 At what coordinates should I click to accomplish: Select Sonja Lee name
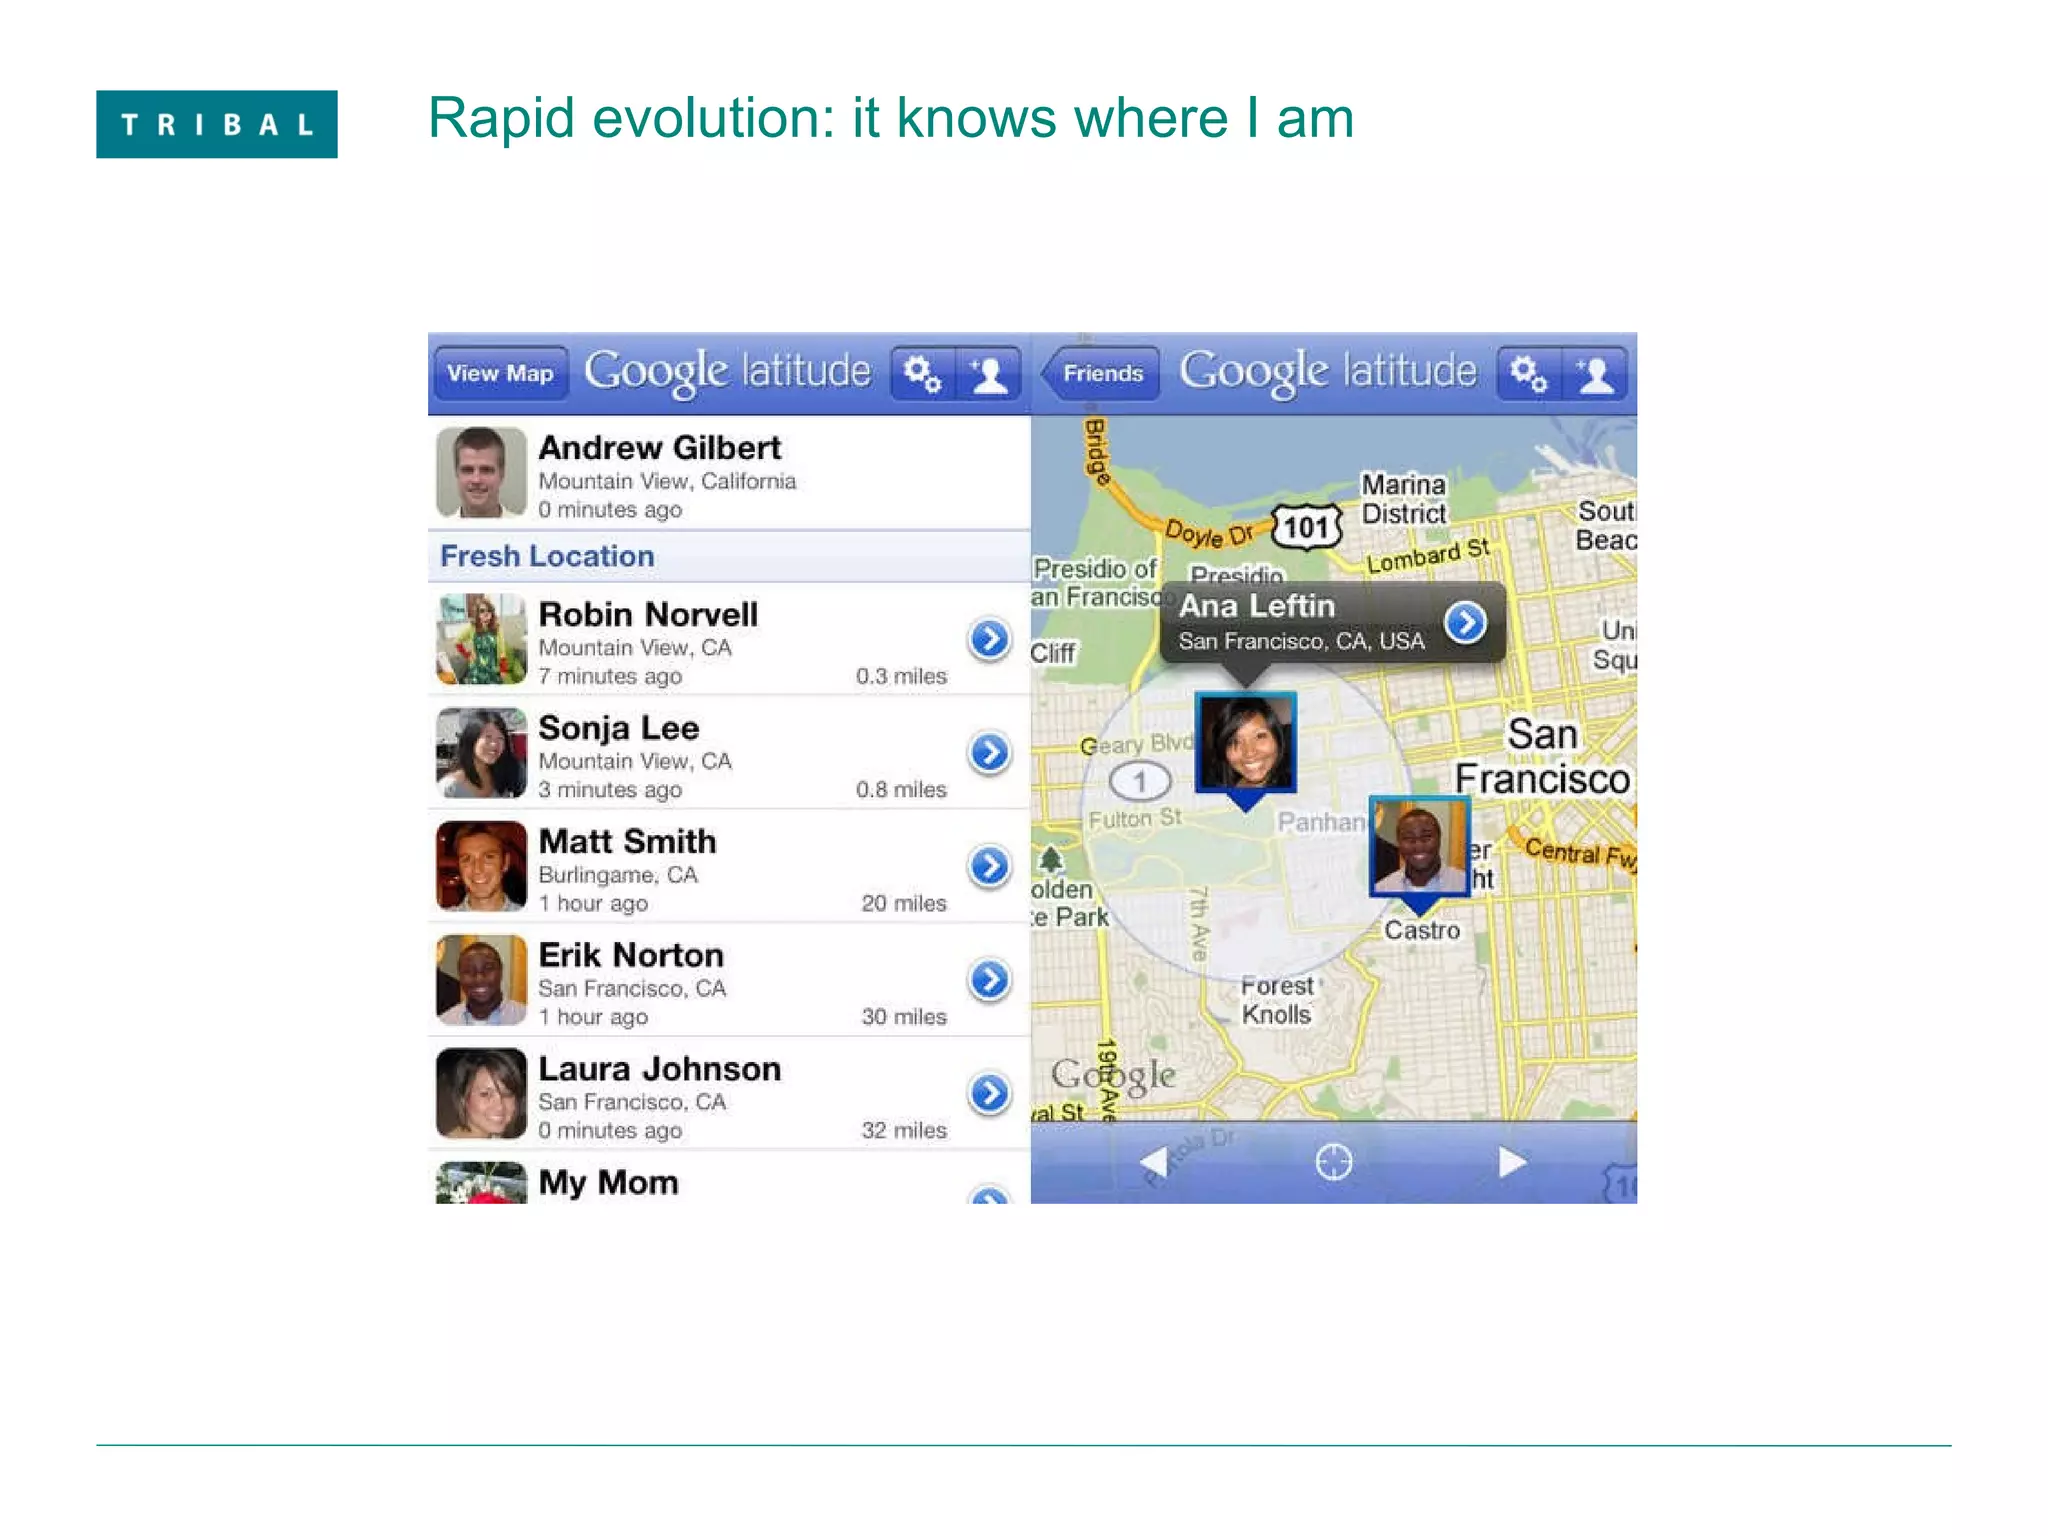(619, 728)
